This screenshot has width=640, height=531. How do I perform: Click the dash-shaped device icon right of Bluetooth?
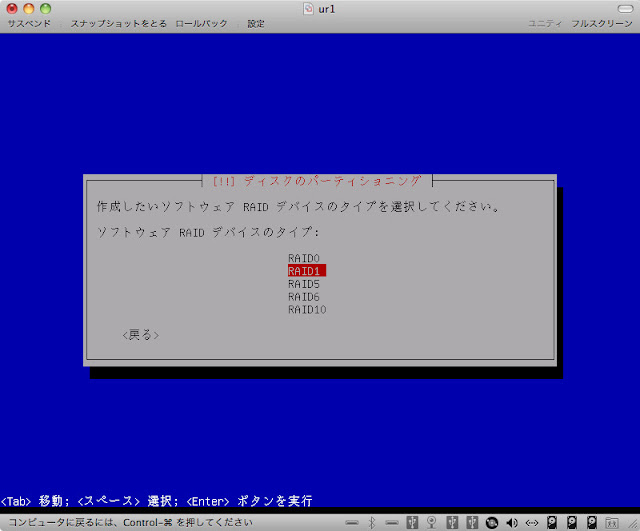click(x=392, y=523)
